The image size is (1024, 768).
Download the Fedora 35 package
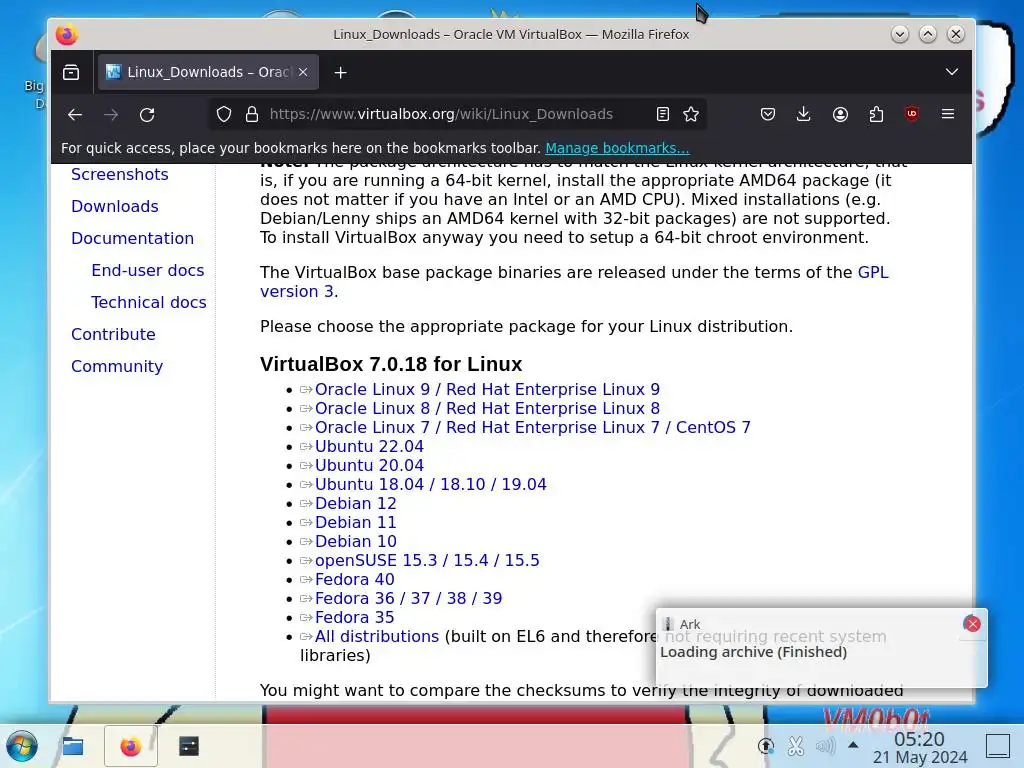click(355, 617)
